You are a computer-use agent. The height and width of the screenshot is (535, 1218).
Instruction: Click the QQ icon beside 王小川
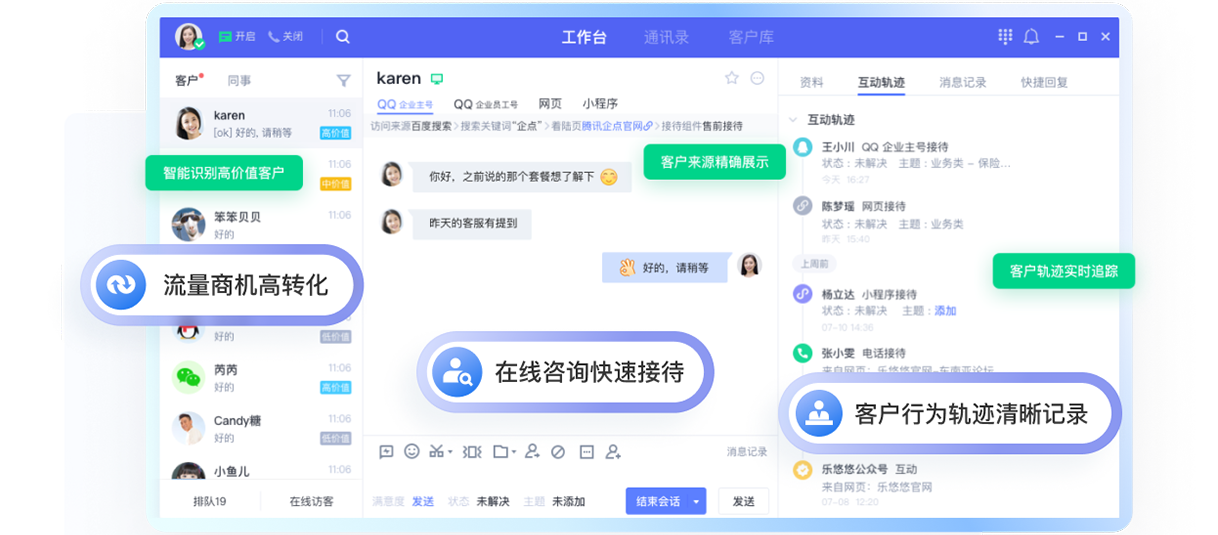802,147
